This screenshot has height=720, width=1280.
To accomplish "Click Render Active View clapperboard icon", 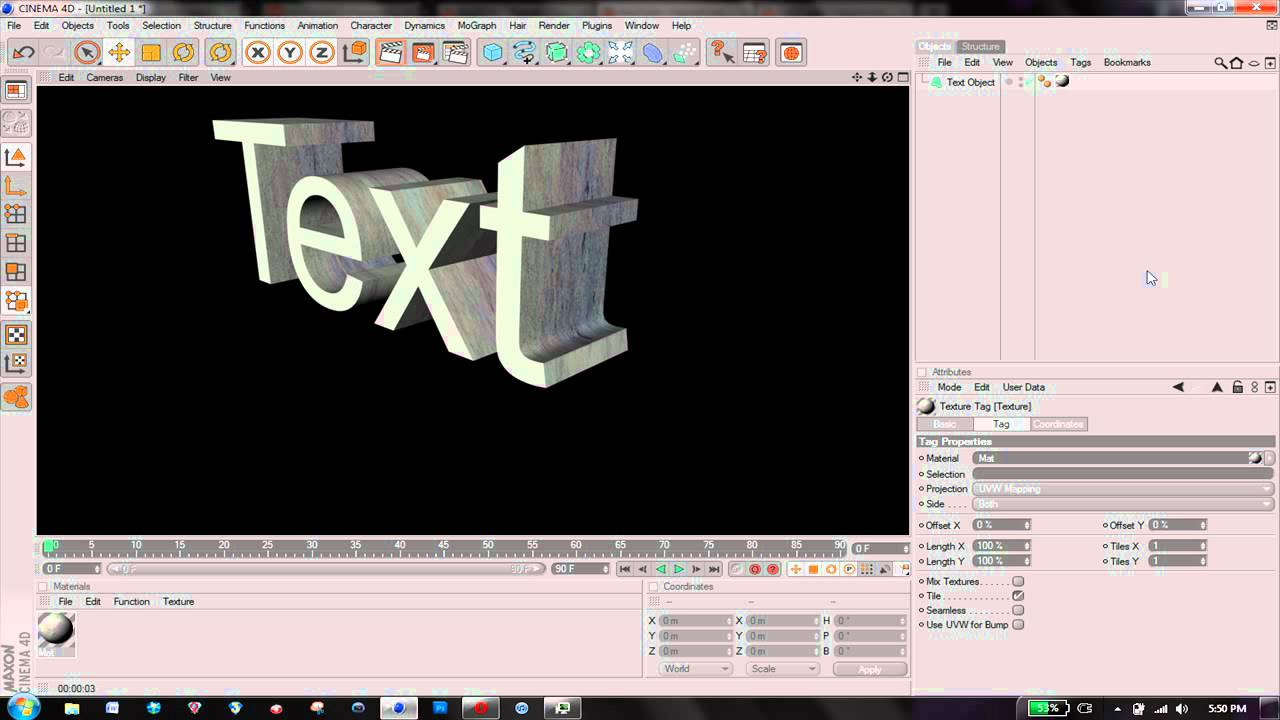I will (x=391, y=53).
